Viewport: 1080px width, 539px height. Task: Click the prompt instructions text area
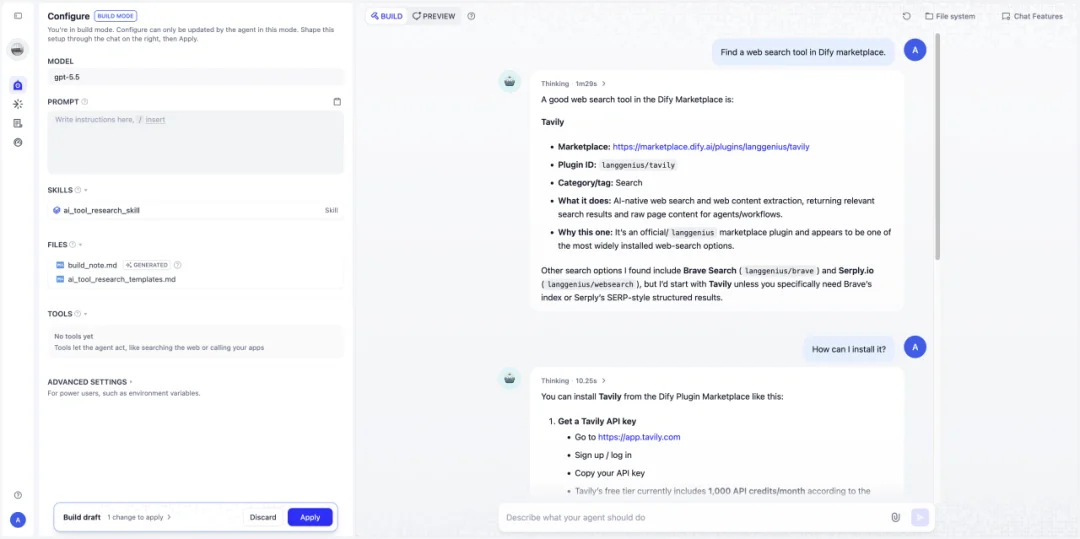[196, 142]
